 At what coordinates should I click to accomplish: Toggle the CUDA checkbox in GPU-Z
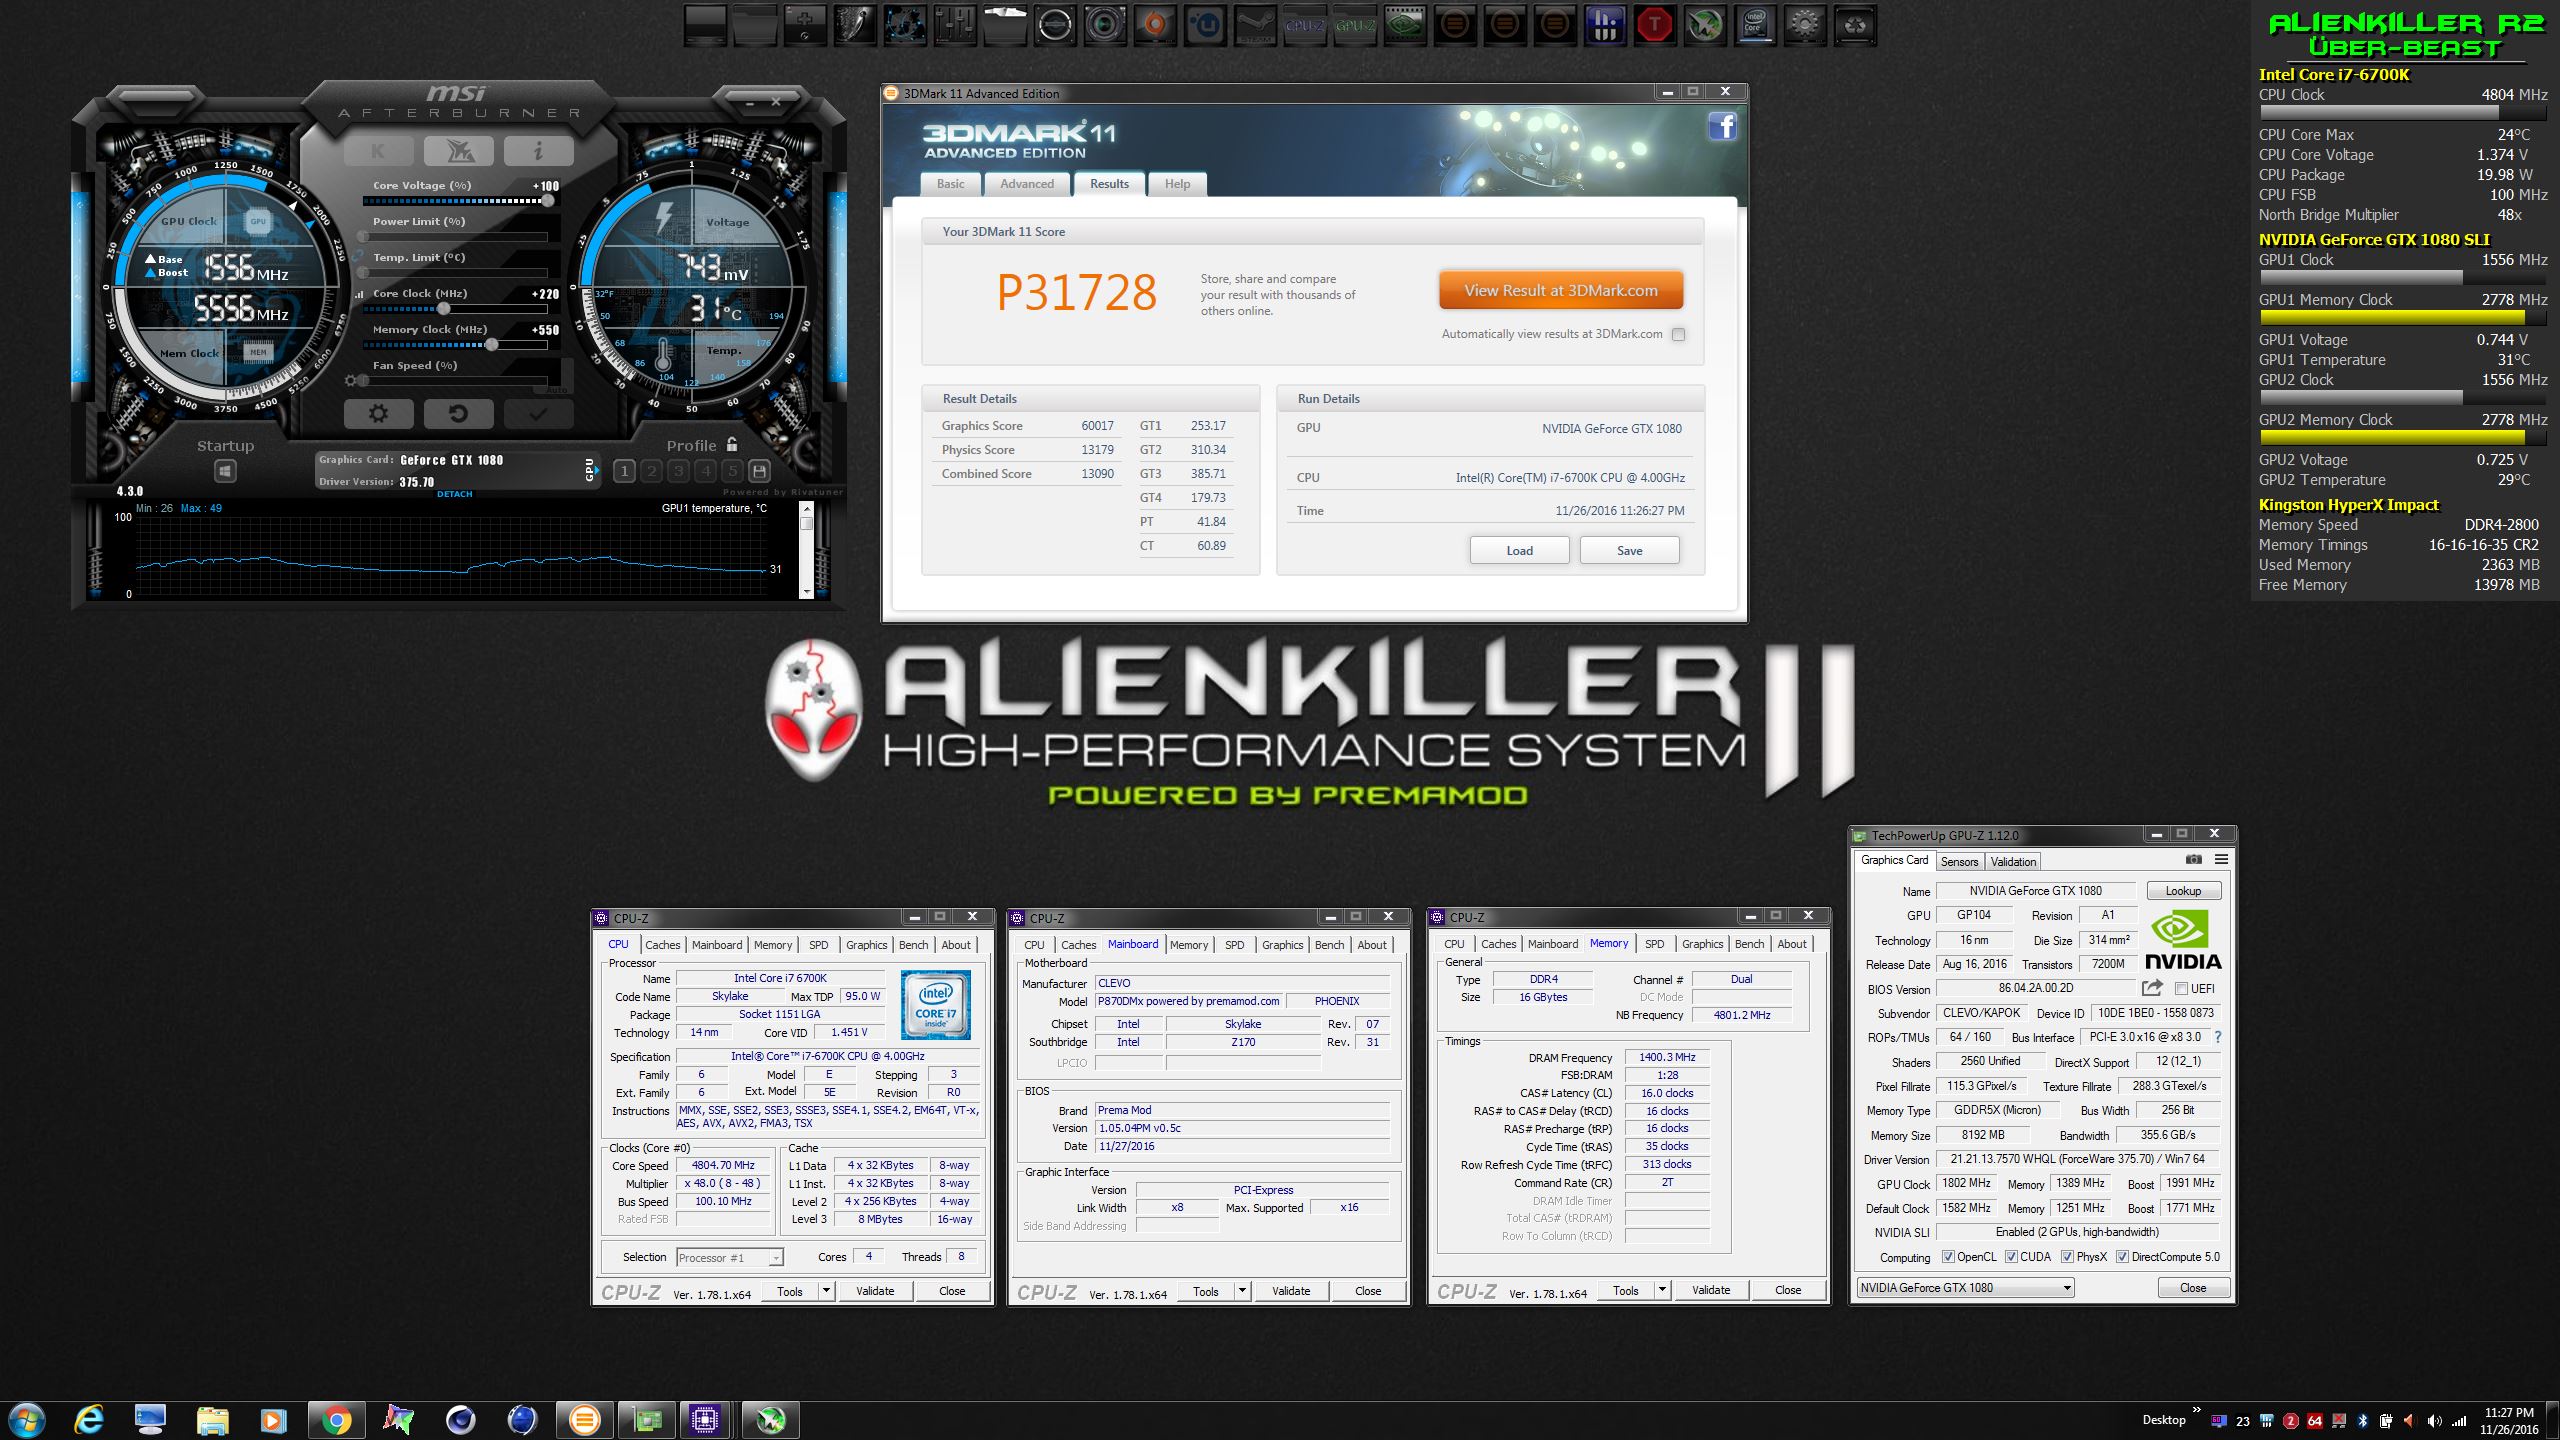pos(2011,1257)
